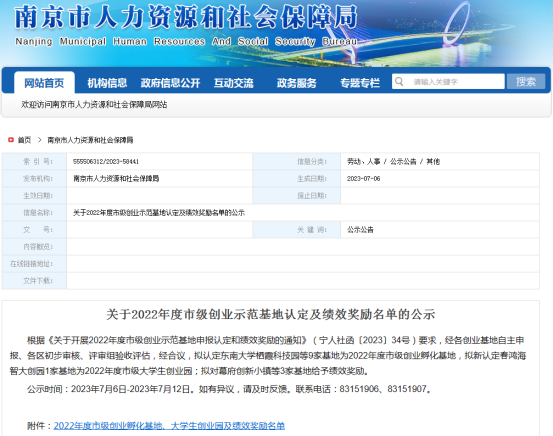This screenshot has width=553, height=436.
Task: Open the 机构信息 menu
Action: [x=107, y=83]
